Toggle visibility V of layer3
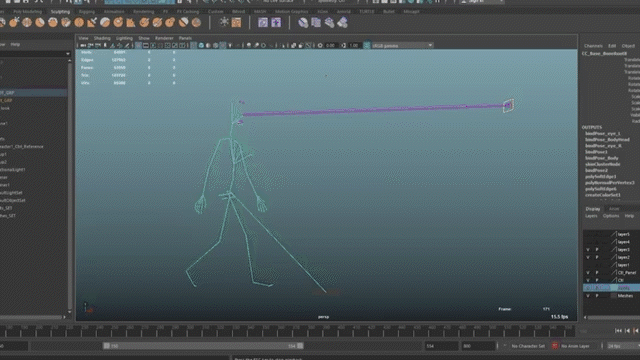 click(588, 249)
